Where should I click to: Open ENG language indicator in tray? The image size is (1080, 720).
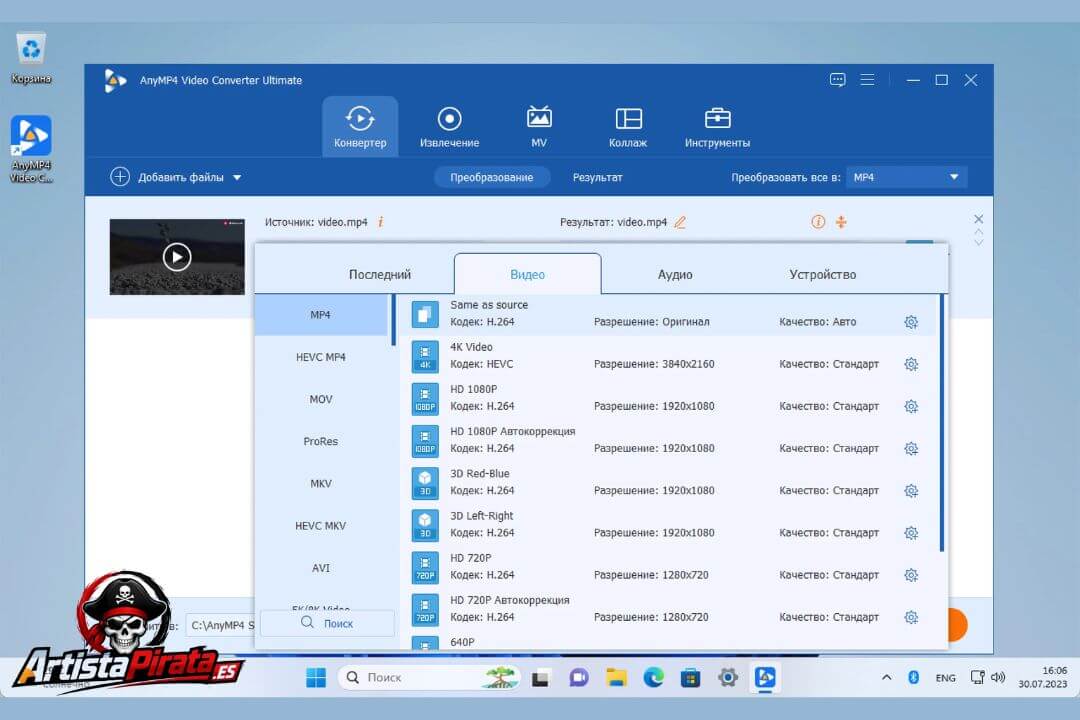[945, 678]
